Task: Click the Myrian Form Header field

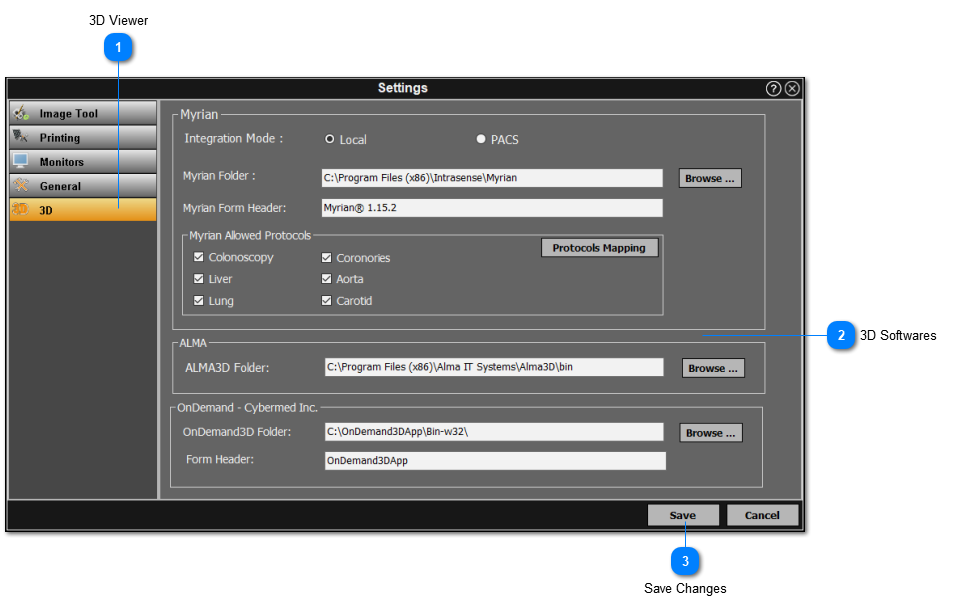Action: (491, 208)
